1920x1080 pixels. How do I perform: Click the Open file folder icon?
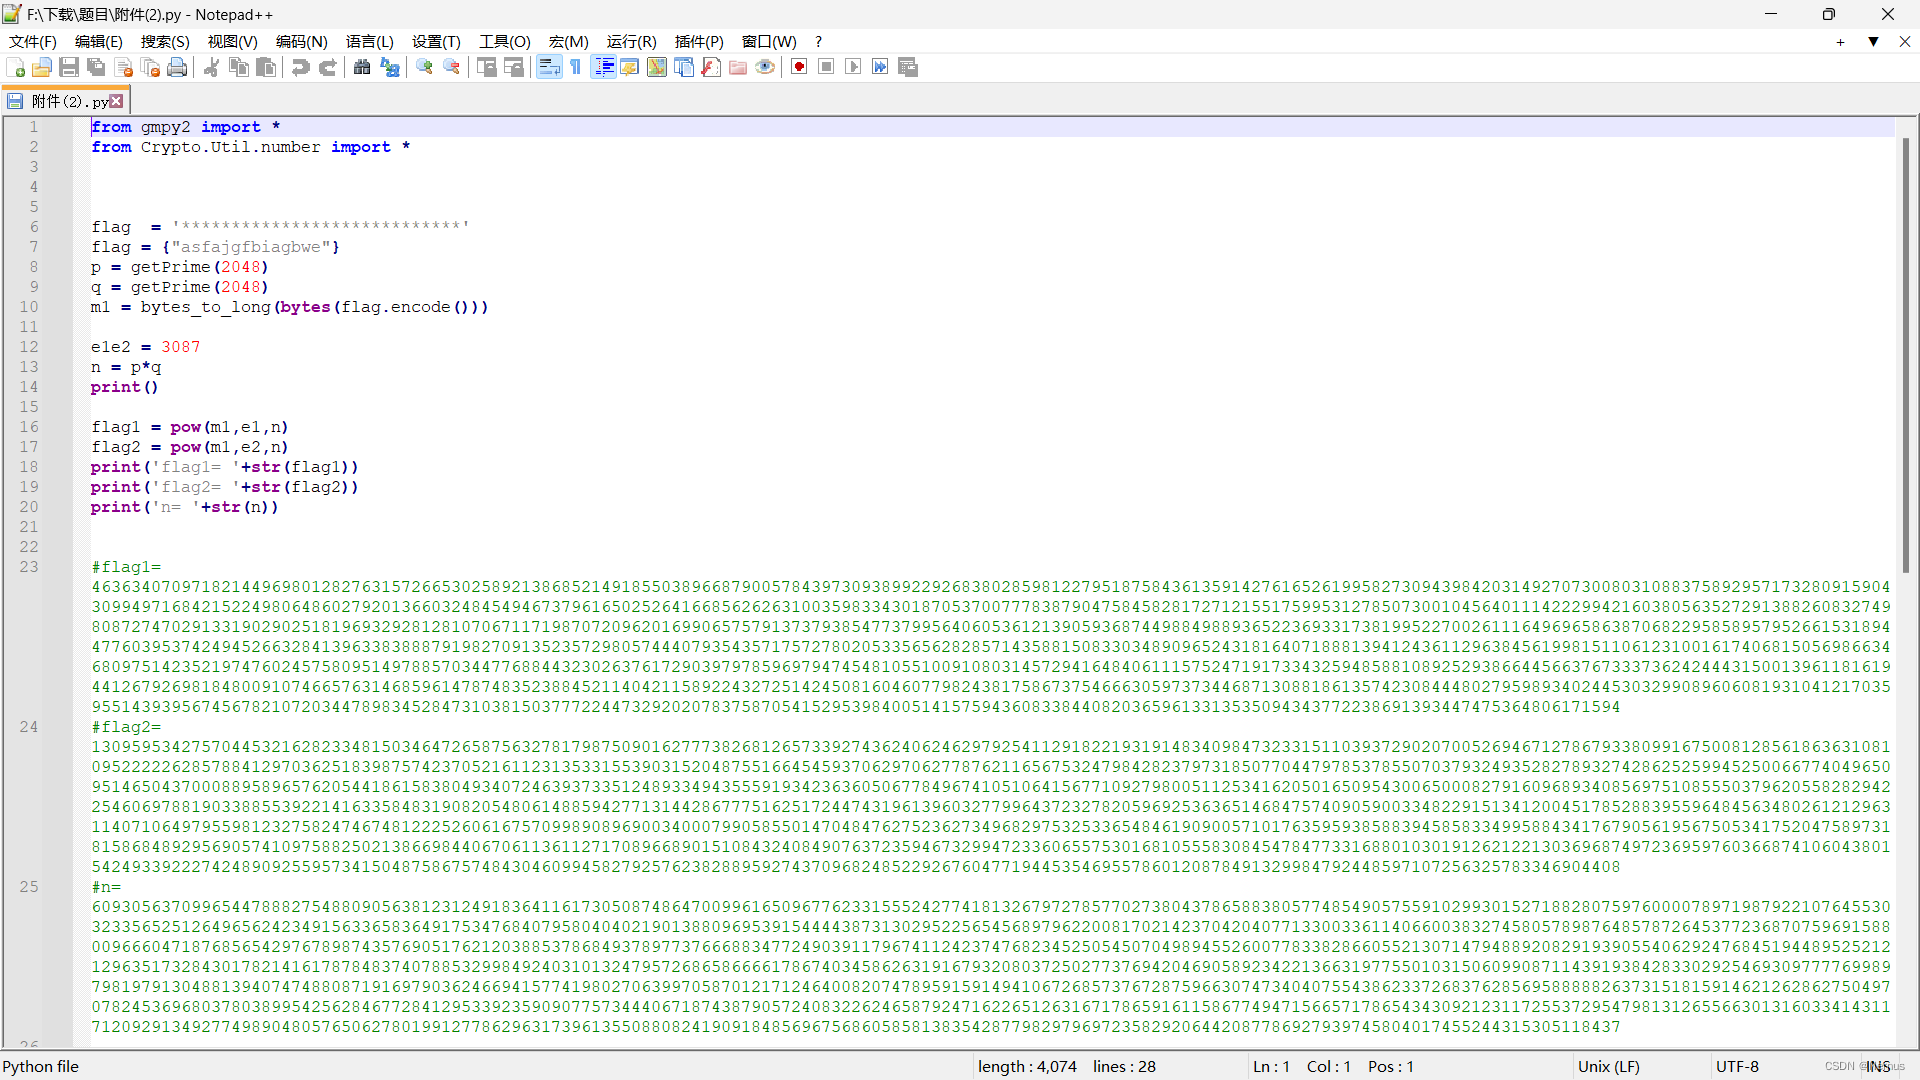click(42, 67)
